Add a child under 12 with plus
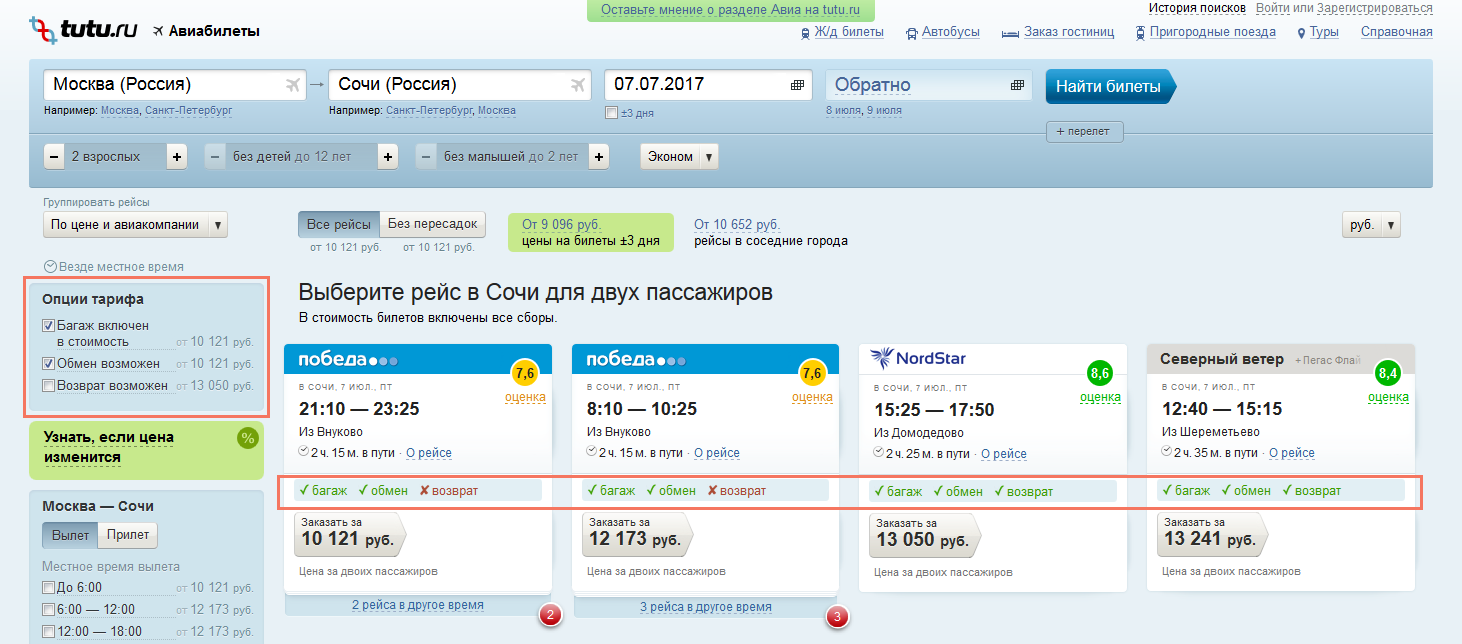The image size is (1462, 644). pos(388,157)
